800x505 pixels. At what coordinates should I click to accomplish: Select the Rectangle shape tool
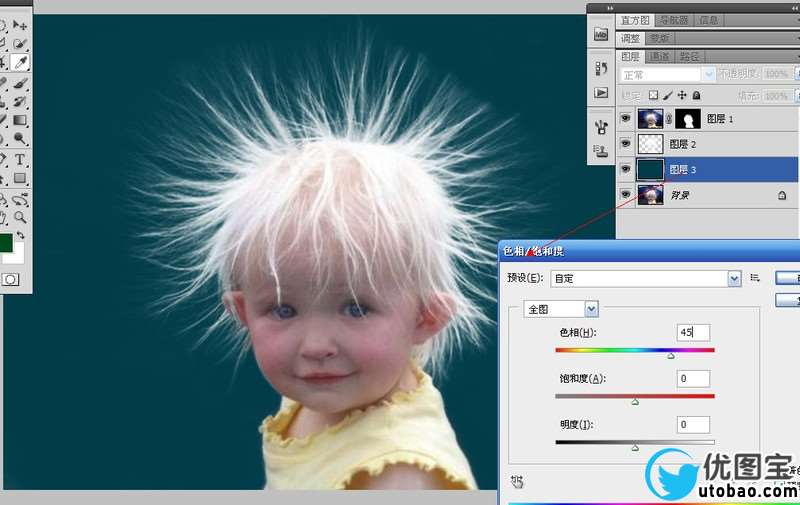[x=20, y=178]
